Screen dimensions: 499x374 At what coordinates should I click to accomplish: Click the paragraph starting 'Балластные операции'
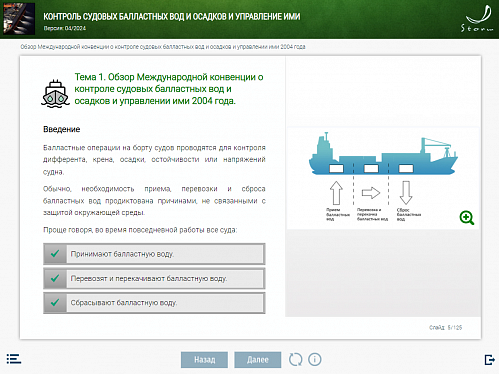pos(154,160)
